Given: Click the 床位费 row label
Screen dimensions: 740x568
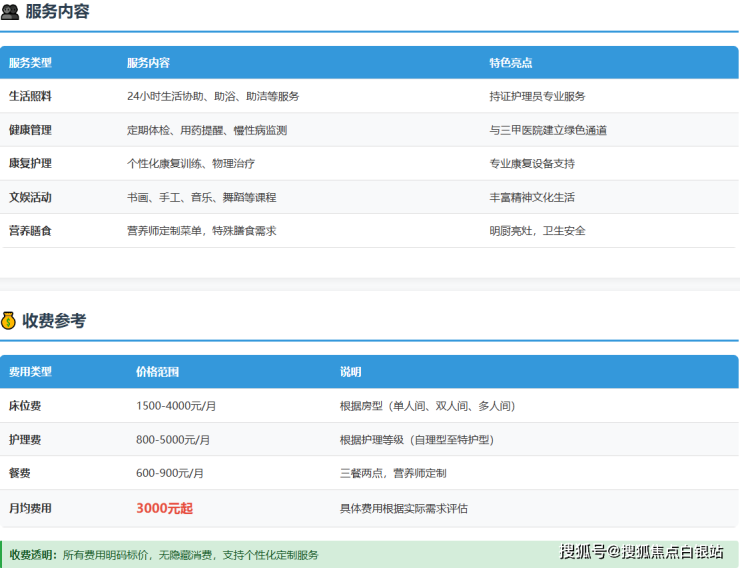Looking at the screenshot, I should [x=25, y=406].
